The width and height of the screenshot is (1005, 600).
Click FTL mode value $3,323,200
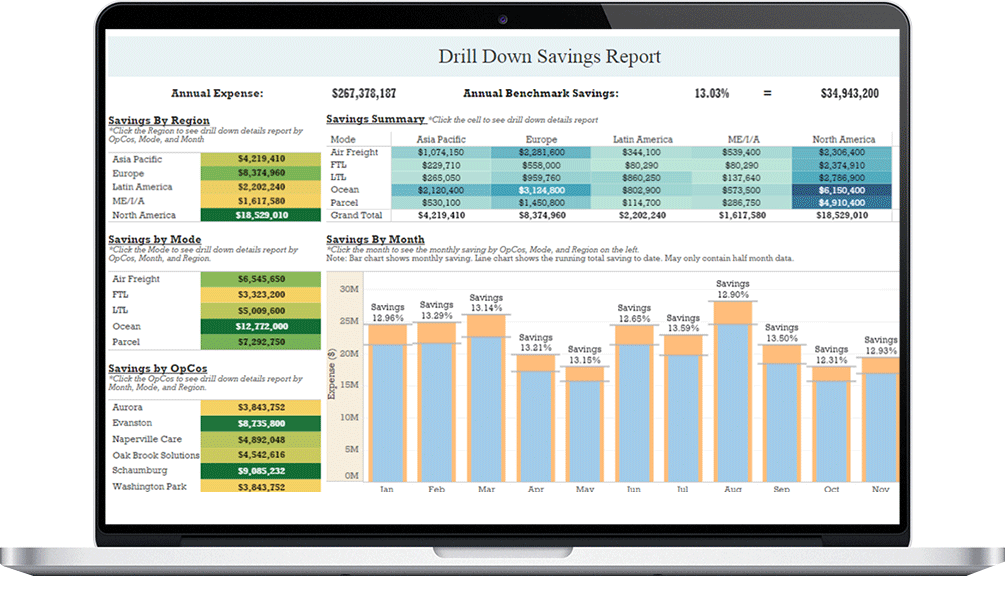[x=261, y=295]
